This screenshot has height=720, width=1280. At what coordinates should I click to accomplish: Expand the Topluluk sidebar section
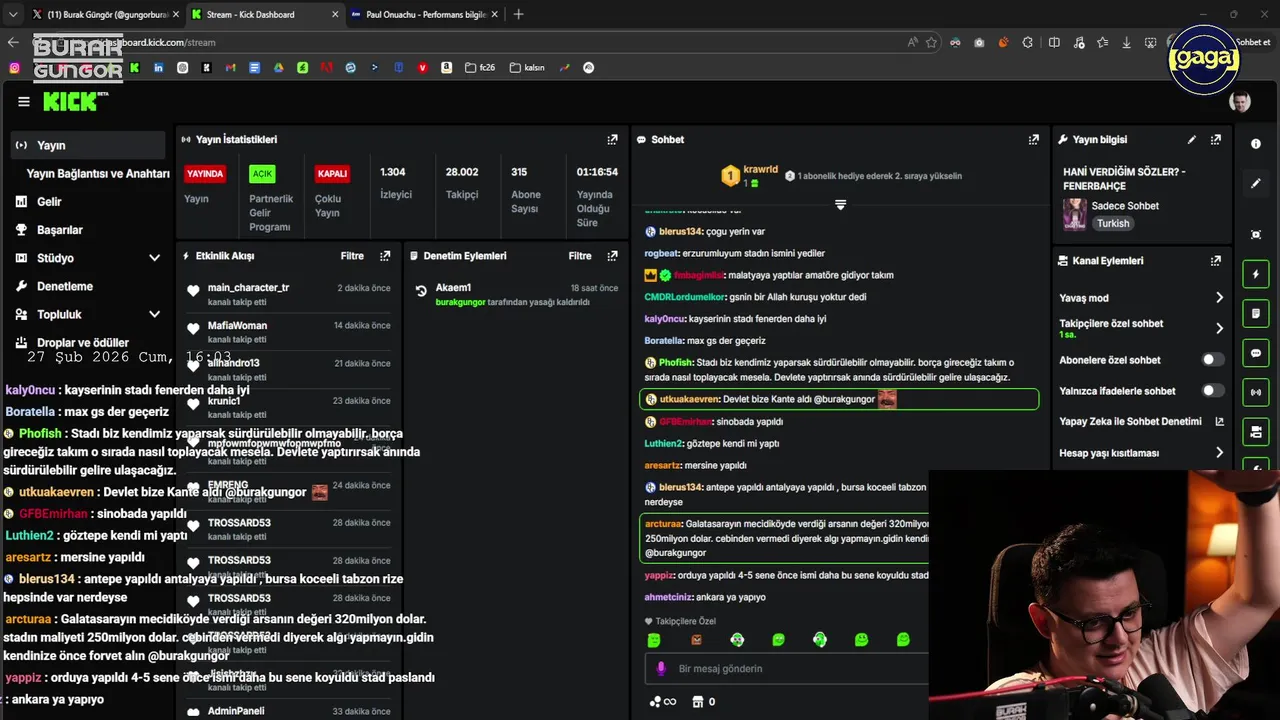click(154, 314)
